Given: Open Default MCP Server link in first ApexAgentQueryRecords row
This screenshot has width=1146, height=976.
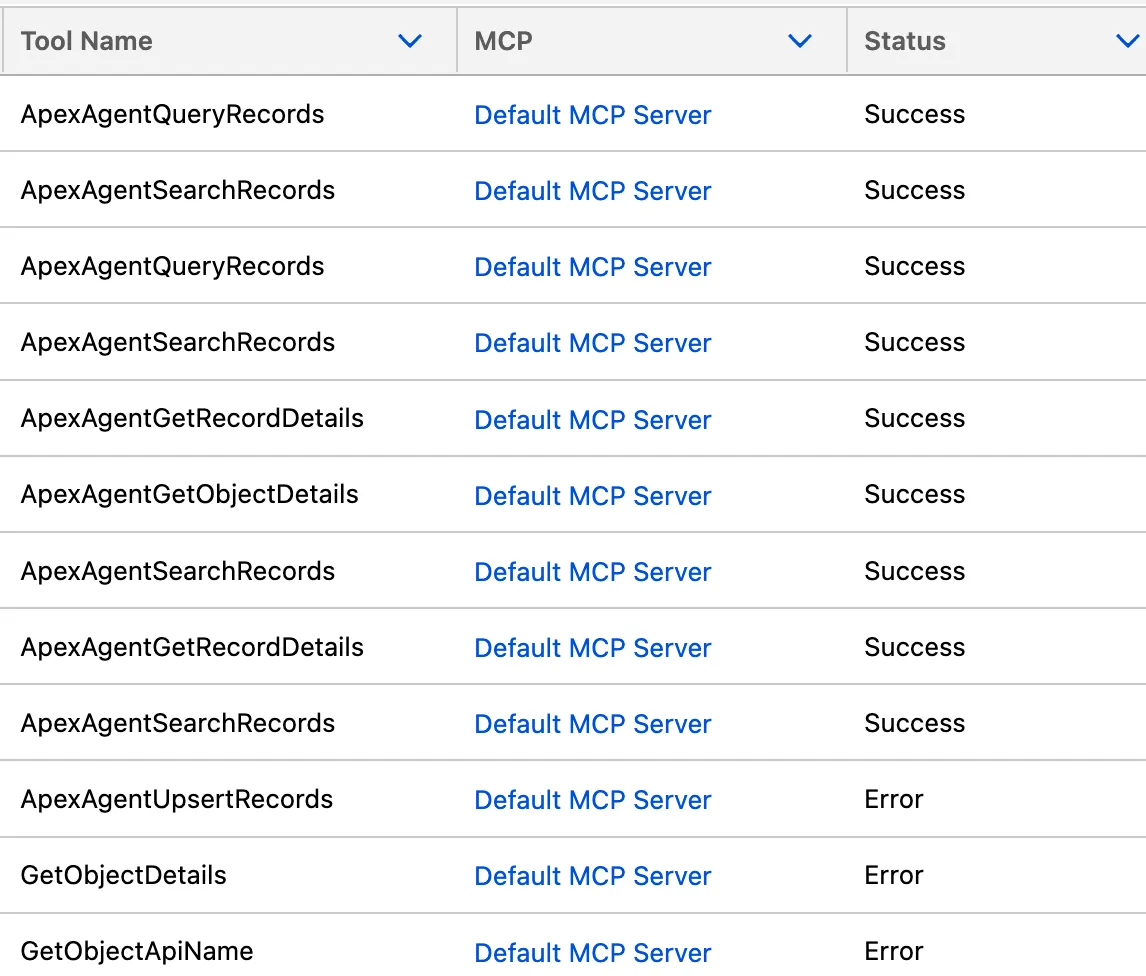Looking at the screenshot, I should click(x=592, y=115).
